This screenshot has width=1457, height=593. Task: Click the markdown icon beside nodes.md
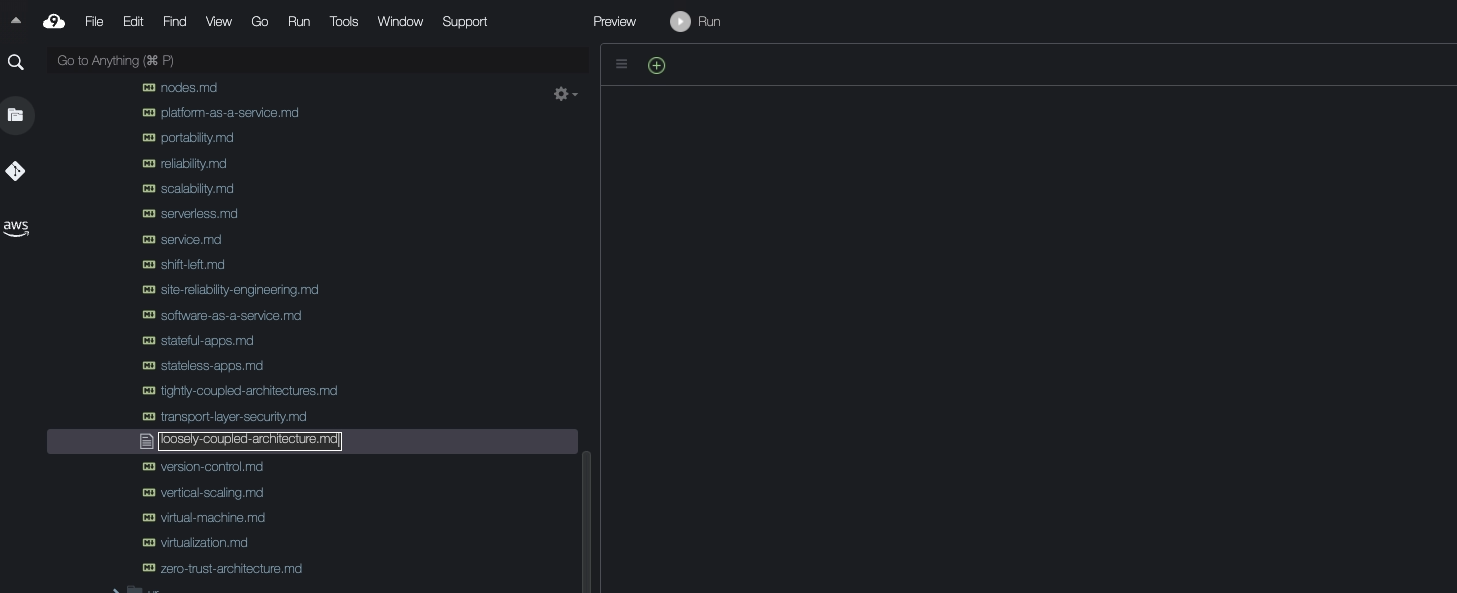(149, 87)
